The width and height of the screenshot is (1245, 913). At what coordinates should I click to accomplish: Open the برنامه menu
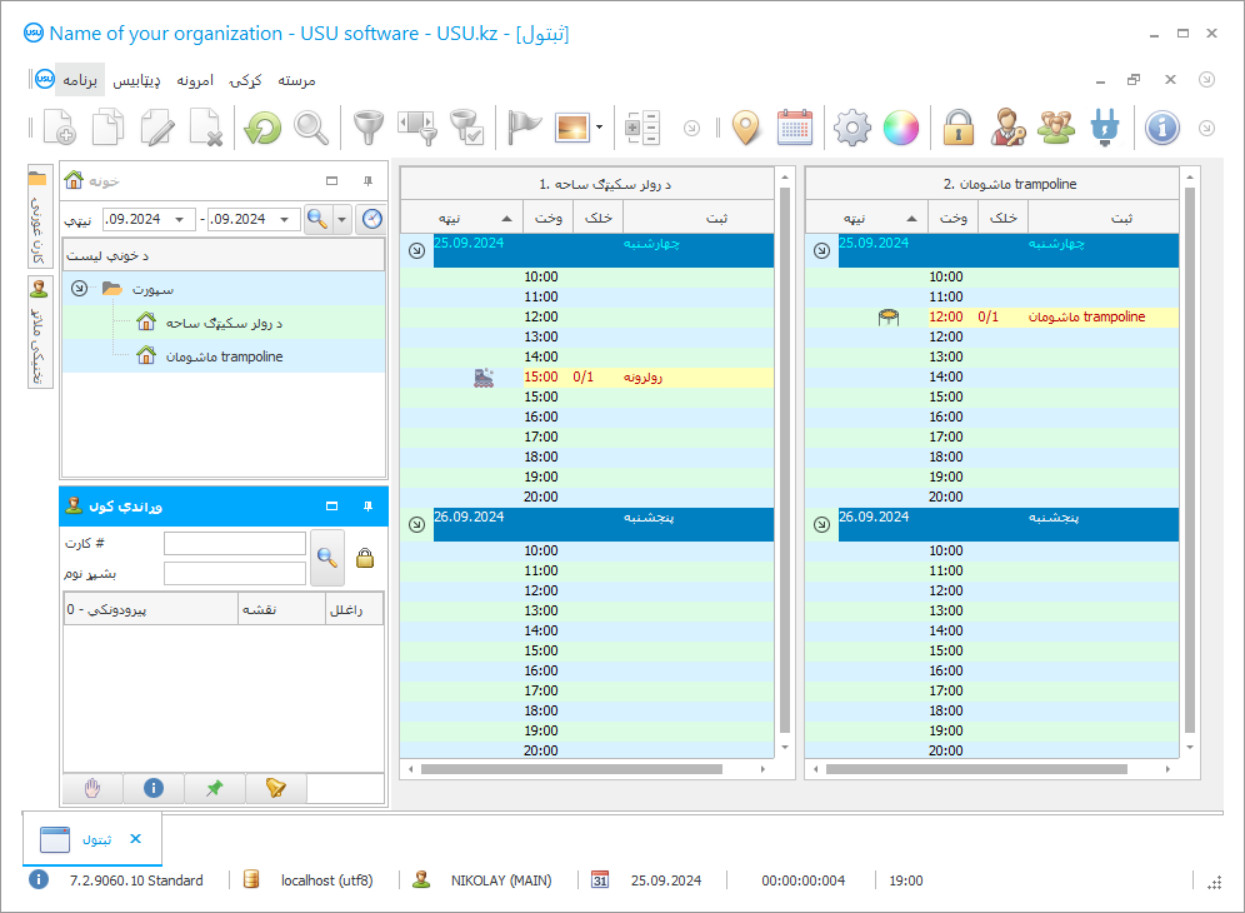(x=80, y=80)
